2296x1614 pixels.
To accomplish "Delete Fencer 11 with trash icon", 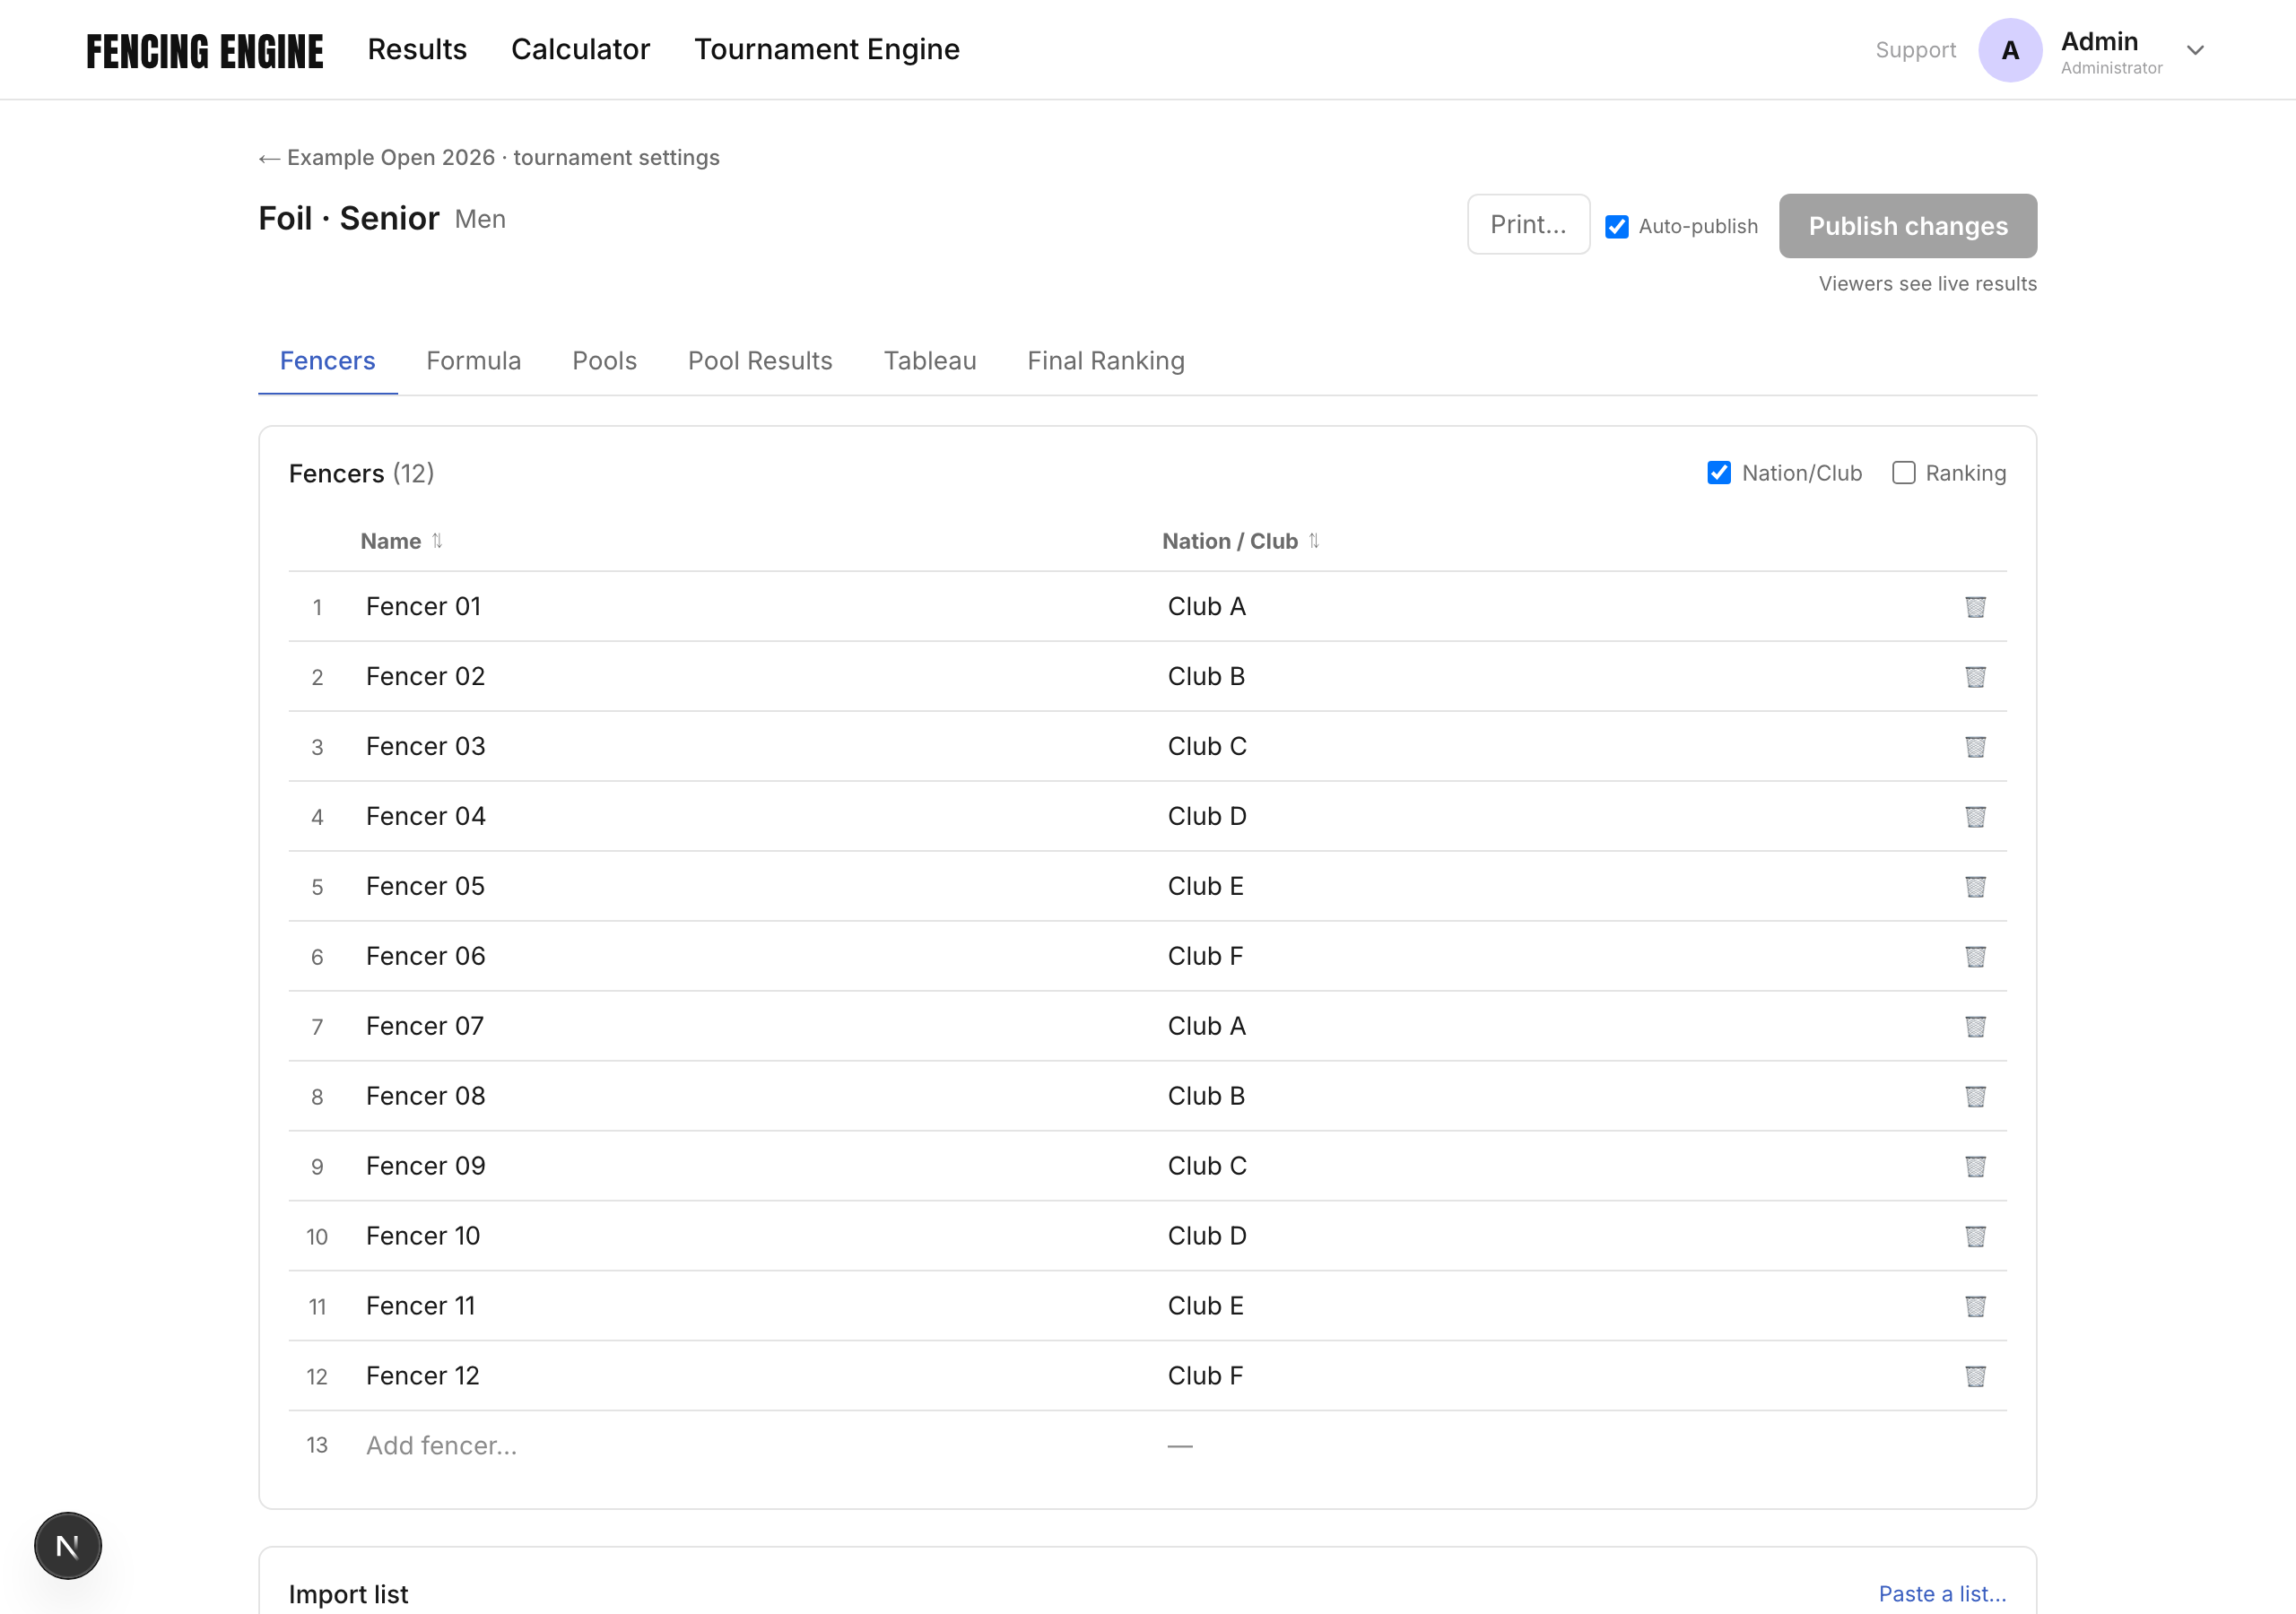I will (x=1975, y=1307).
